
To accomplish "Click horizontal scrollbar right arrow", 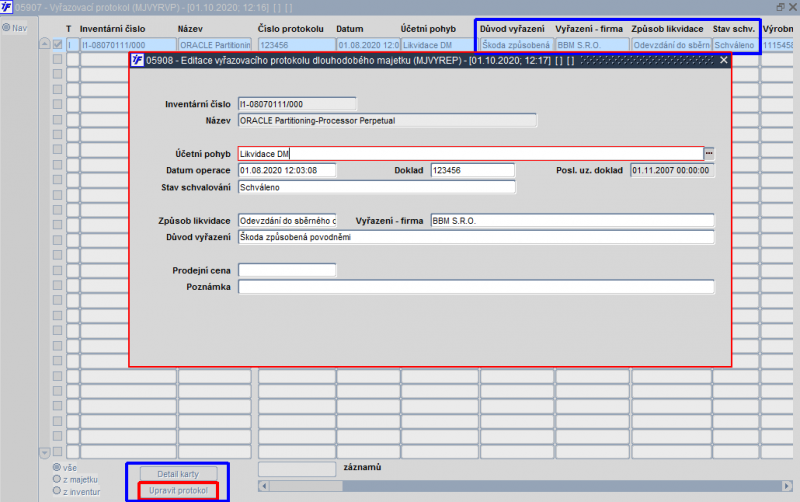I will coord(787,486).
